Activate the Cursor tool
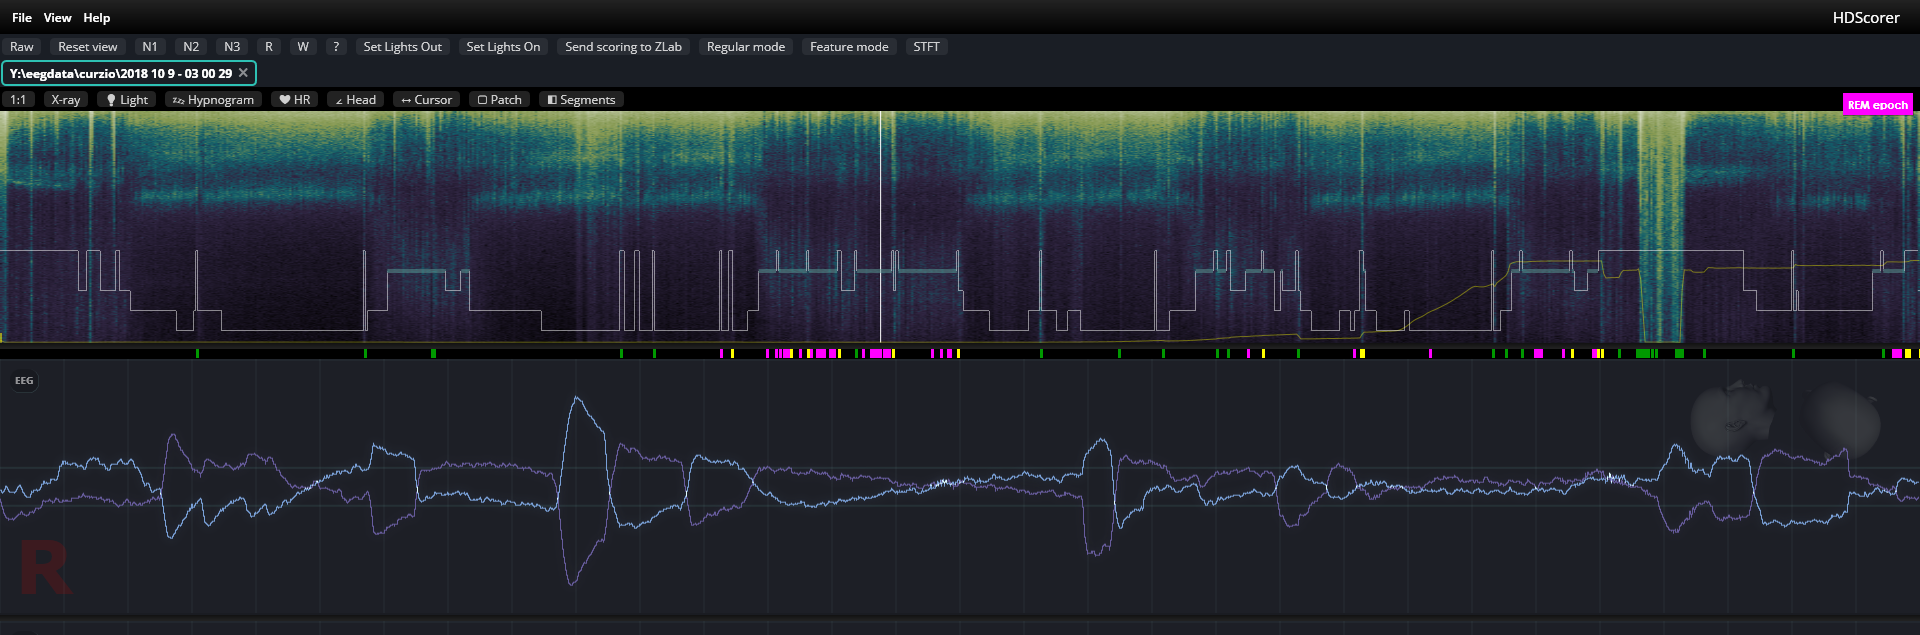1920x635 pixels. click(x=426, y=100)
